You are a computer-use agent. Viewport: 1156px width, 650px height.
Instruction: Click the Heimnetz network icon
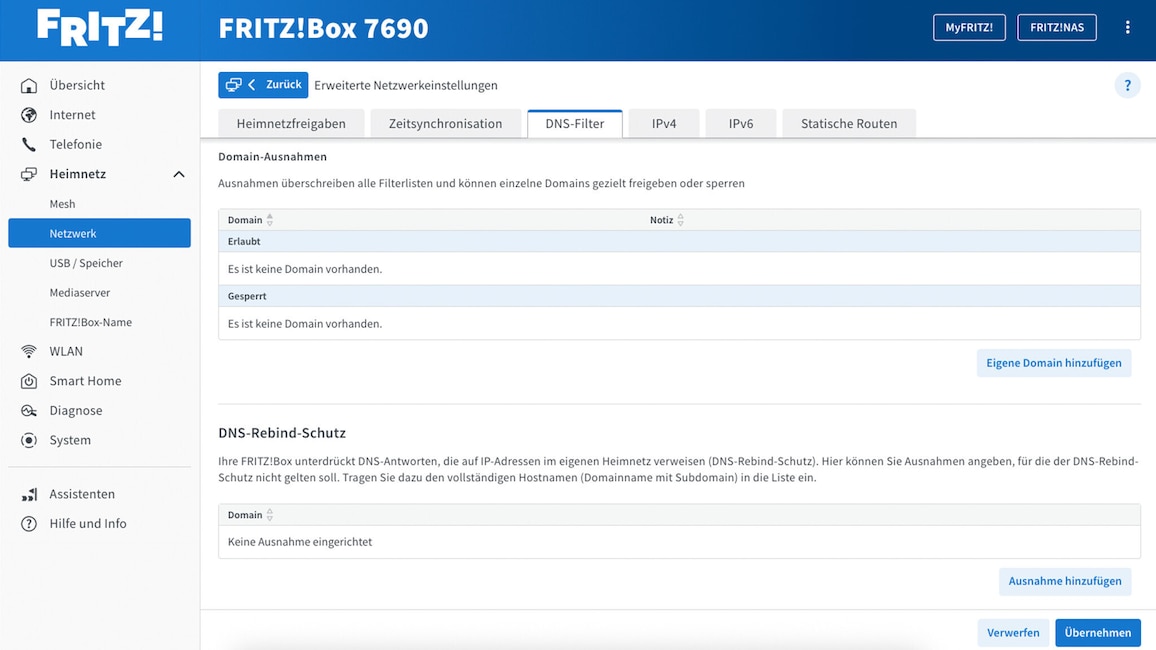[29, 174]
